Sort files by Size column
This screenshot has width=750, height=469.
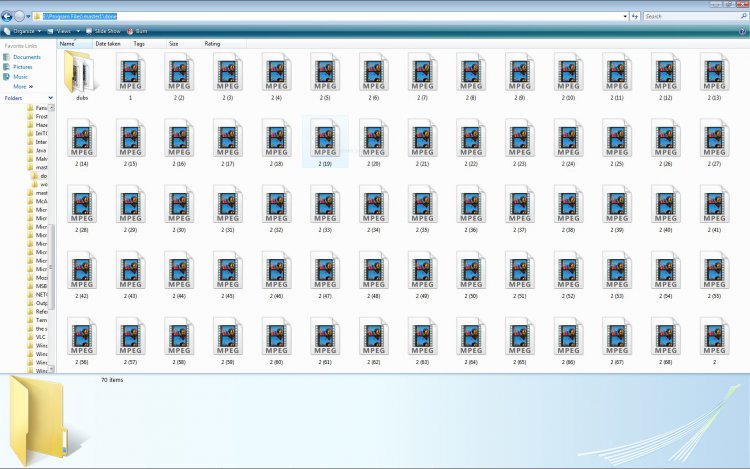pos(184,44)
